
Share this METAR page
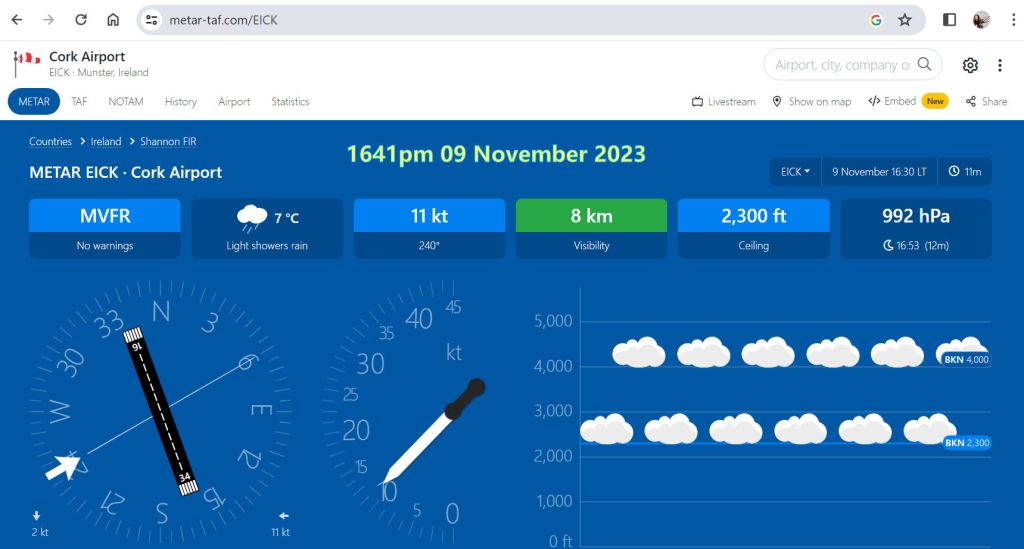986,102
